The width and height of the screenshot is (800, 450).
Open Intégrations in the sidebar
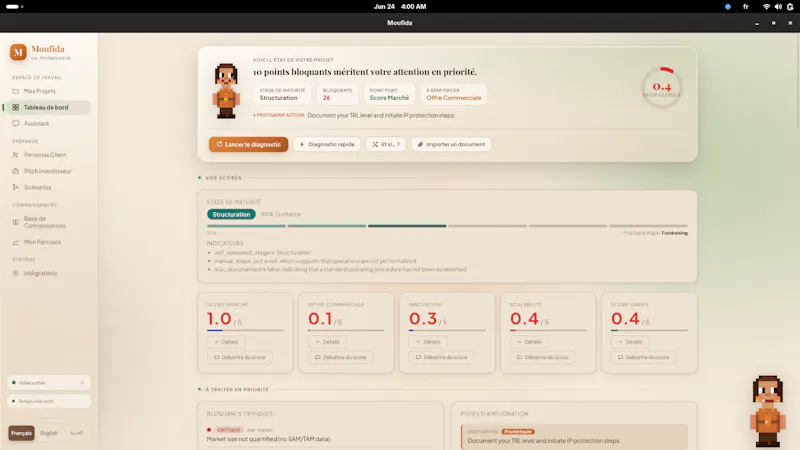pyautogui.click(x=47, y=273)
